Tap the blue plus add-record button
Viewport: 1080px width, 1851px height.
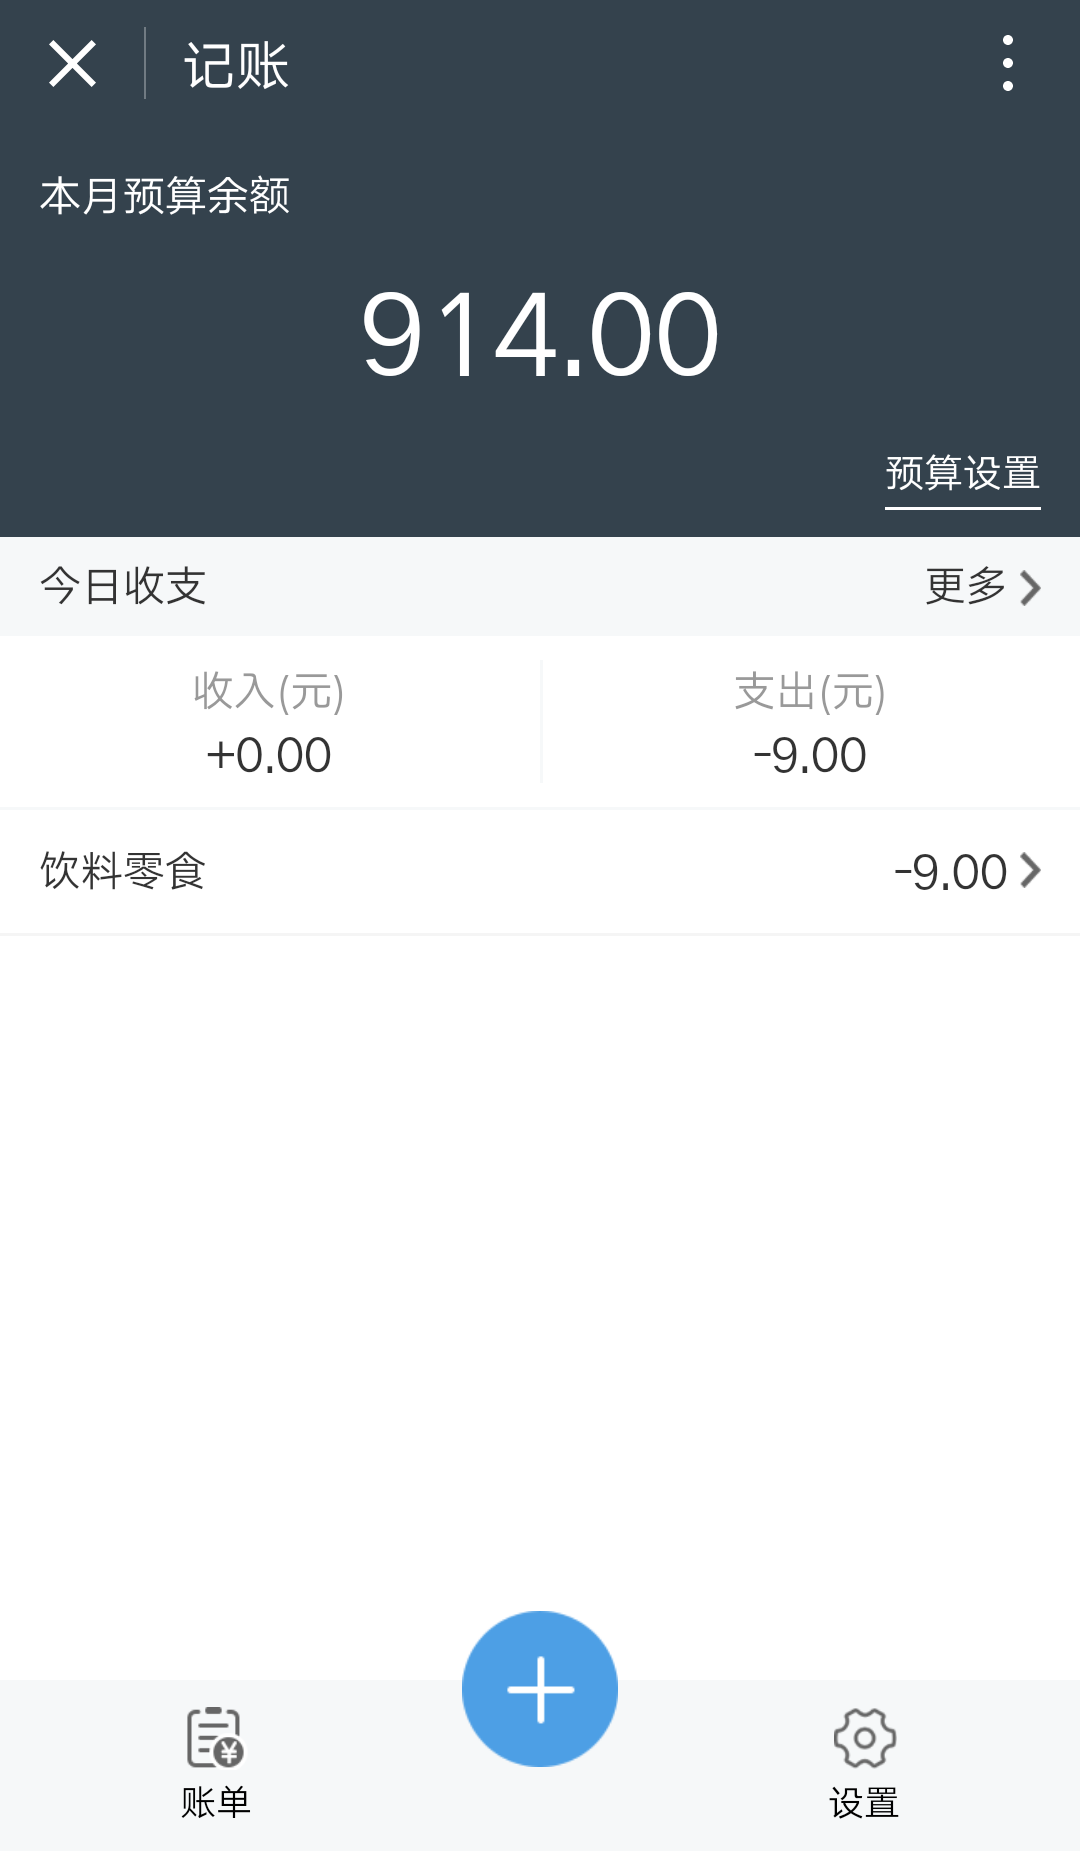coord(540,1688)
